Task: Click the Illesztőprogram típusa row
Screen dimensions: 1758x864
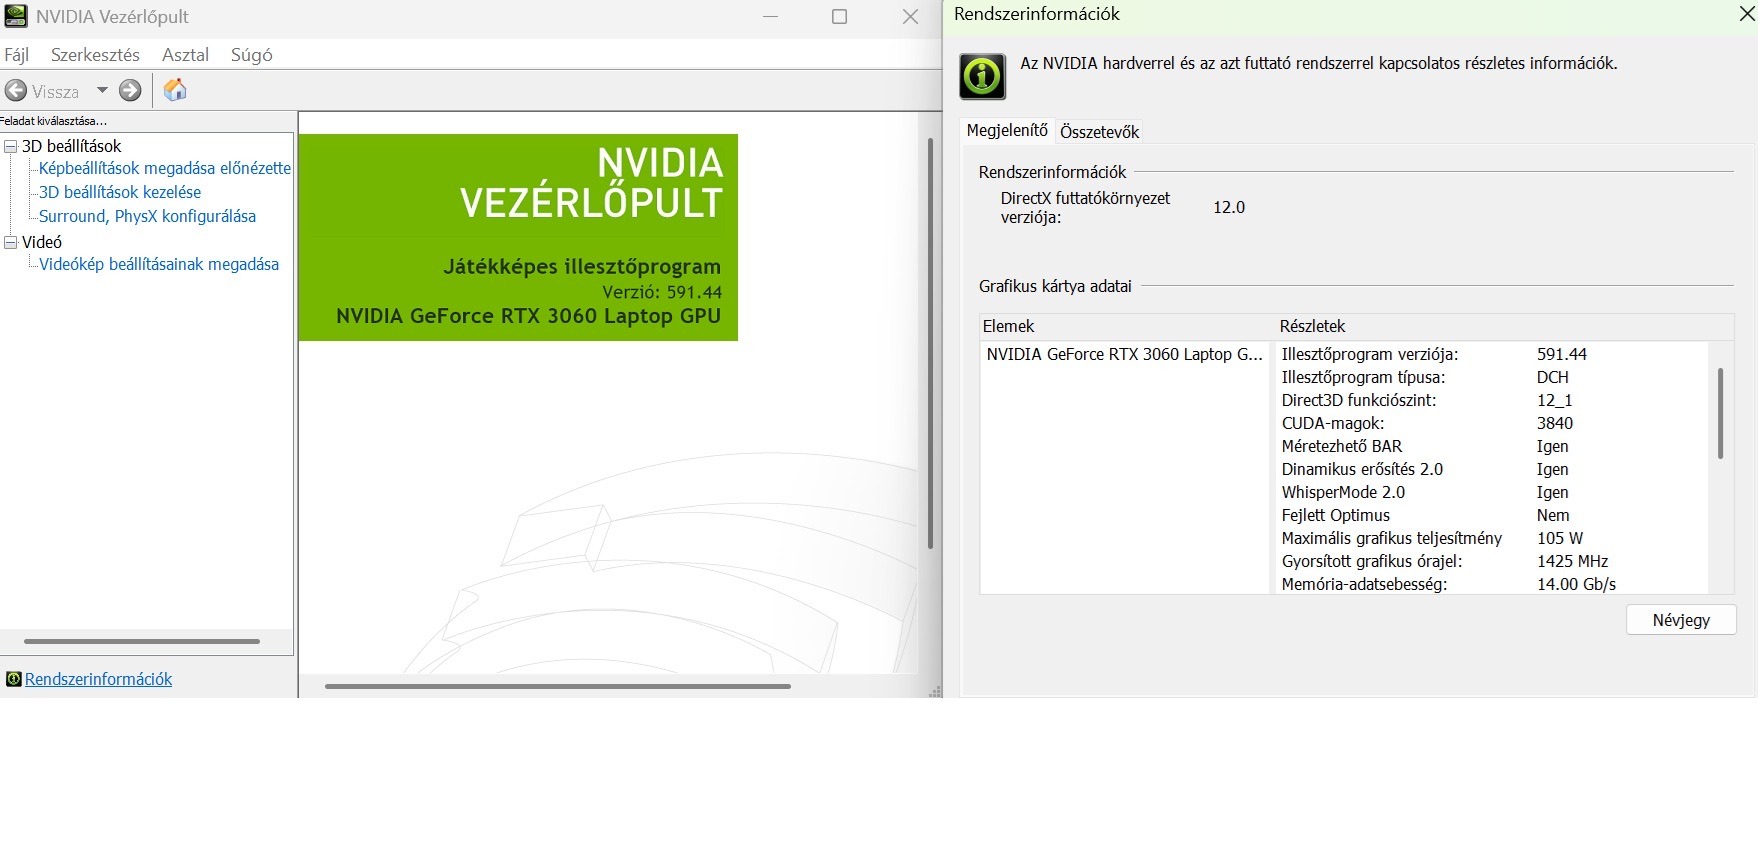Action: 1492,377
